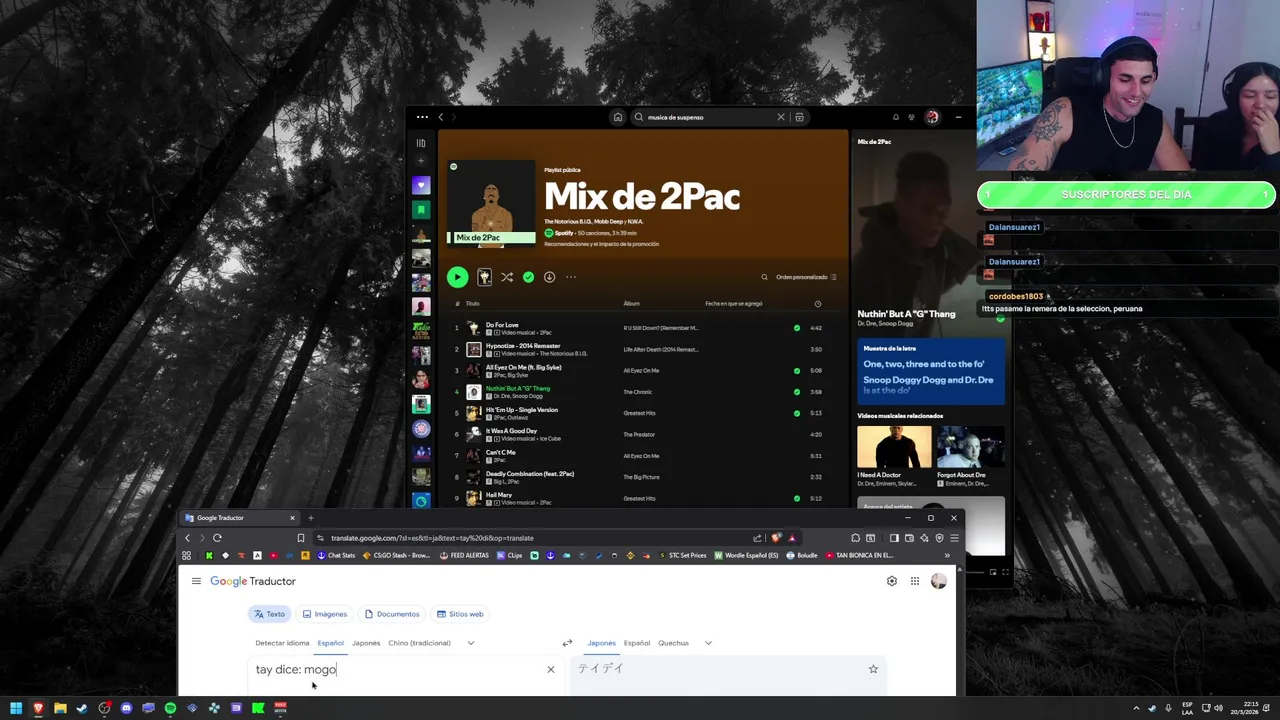1280x720 pixels.
Task: Set target language to Quechua
Action: (673, 643)
